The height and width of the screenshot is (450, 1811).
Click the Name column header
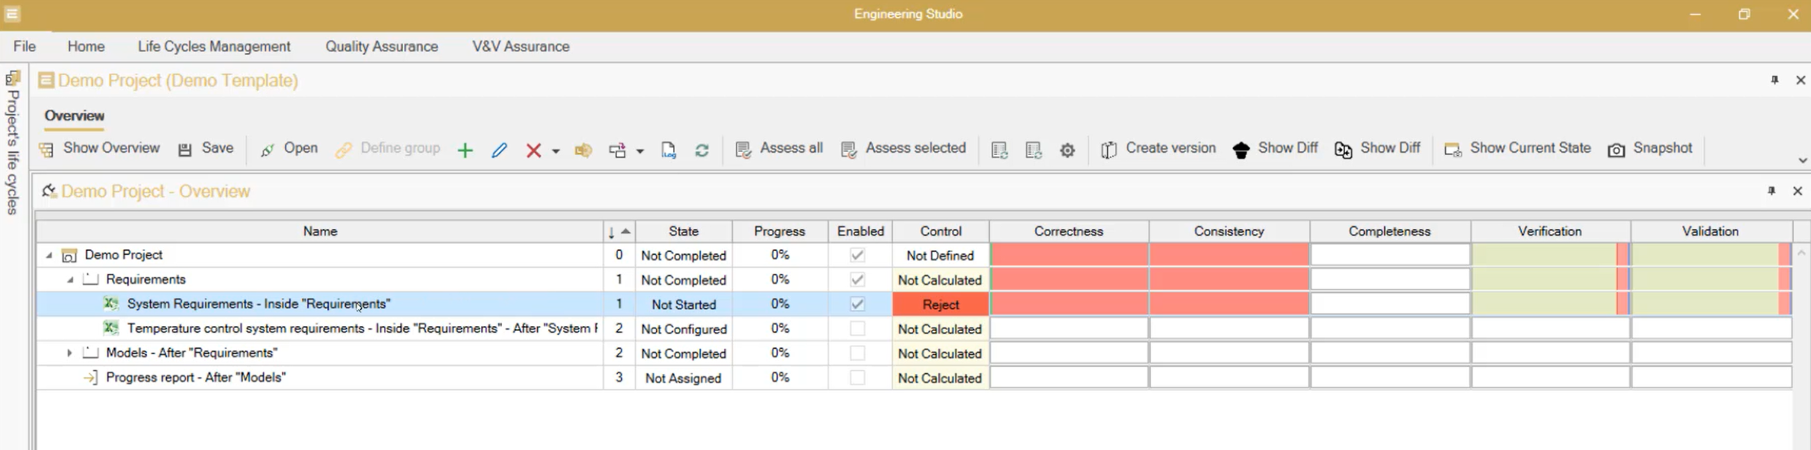tap(320, 231)
